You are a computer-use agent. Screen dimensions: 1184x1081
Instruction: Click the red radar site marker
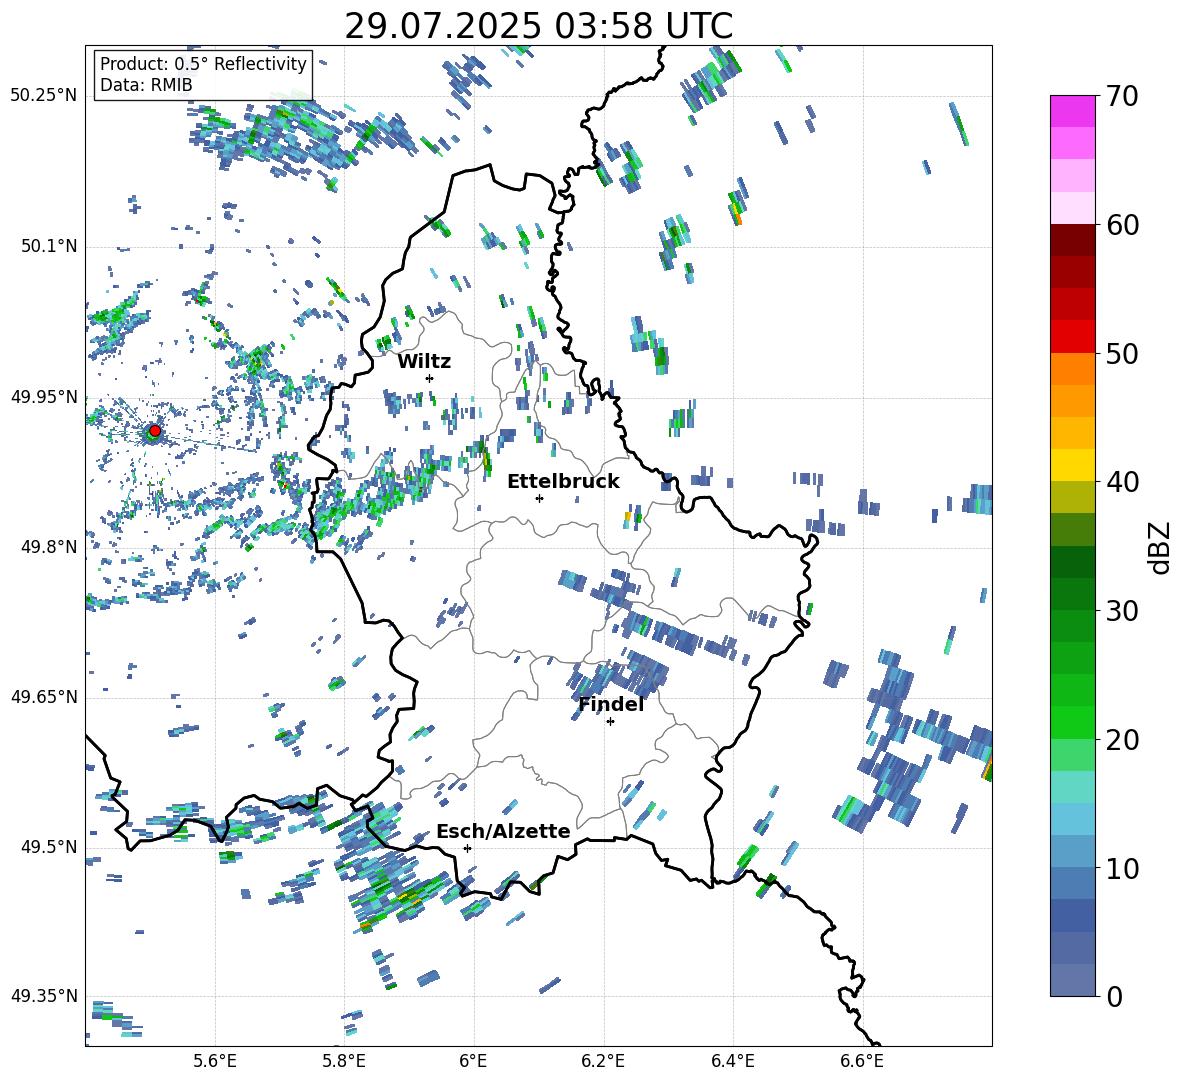pyautogui.click(x=155, y=431)
